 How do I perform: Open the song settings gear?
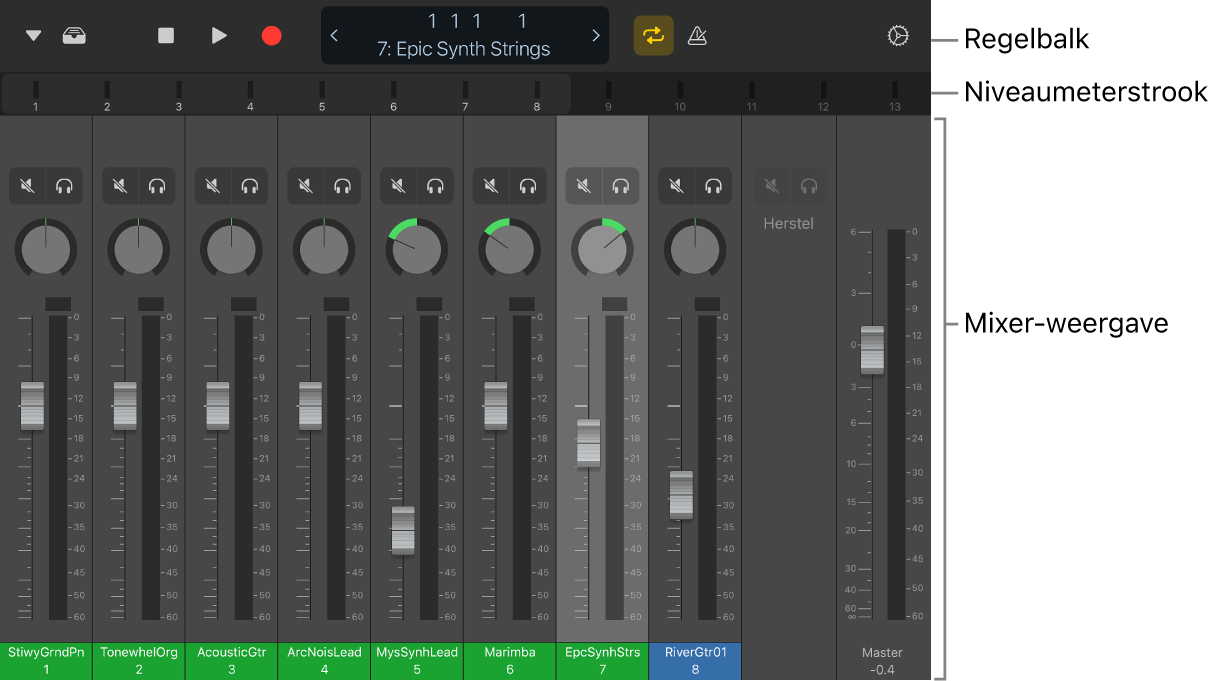pos(898,35)
